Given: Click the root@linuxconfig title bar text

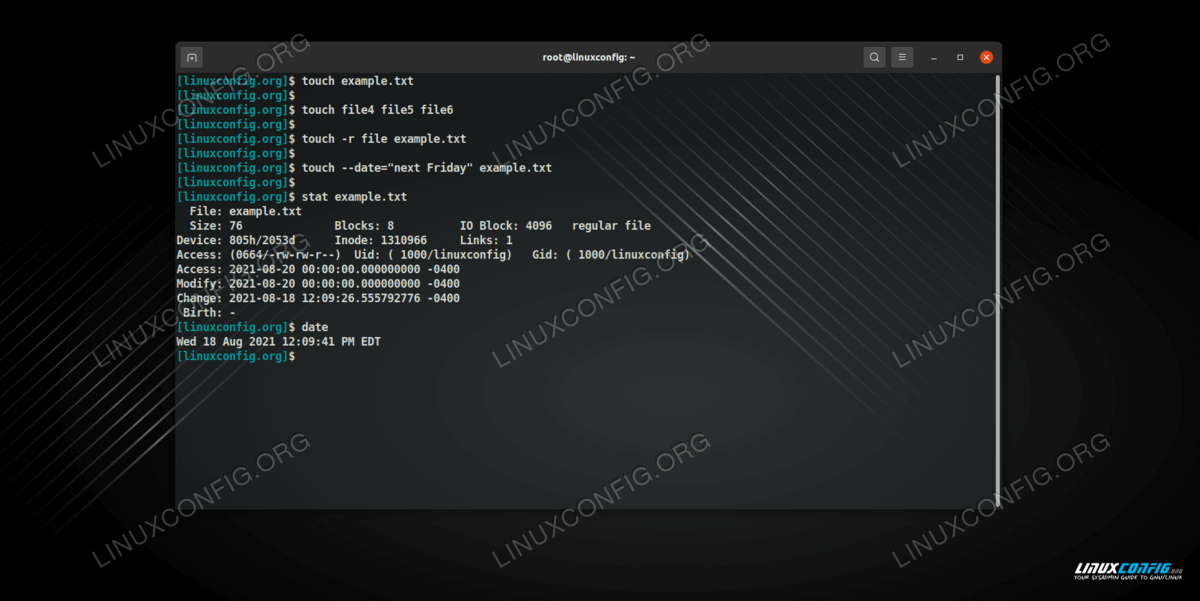Looking at the screenshot, I should [588, 58].
